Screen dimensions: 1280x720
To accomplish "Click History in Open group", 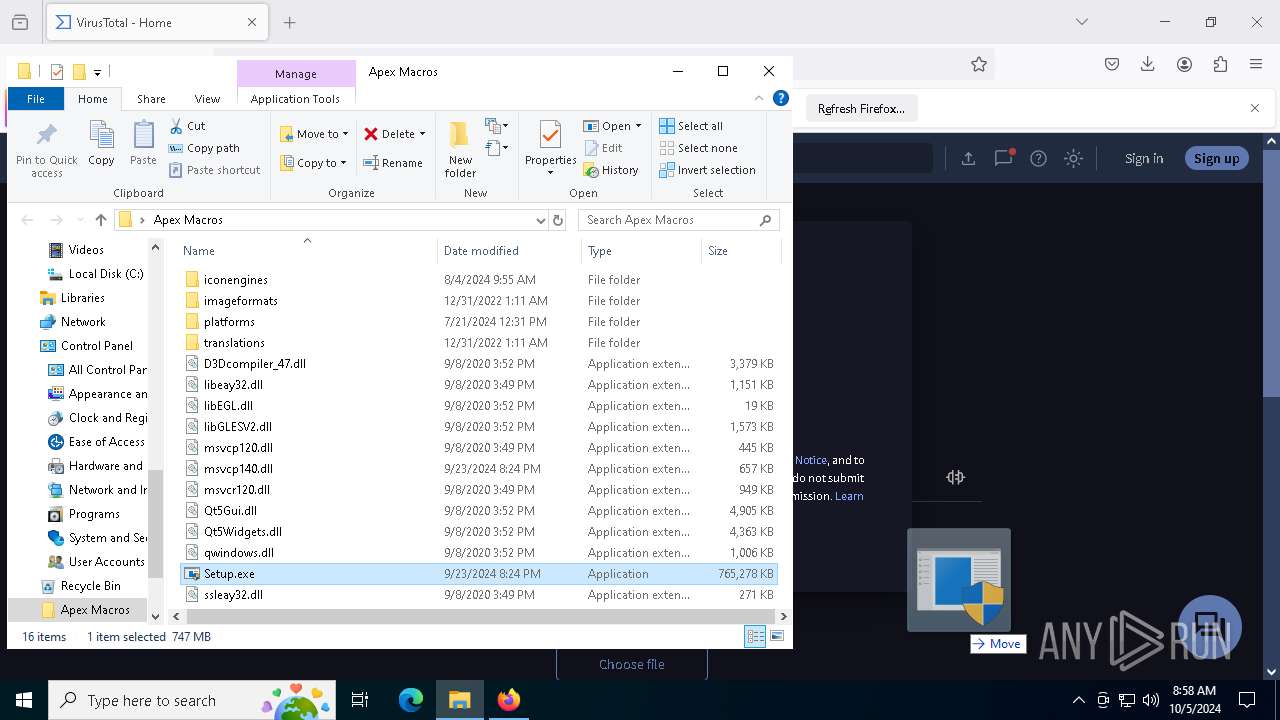I will tap(611, 170).
